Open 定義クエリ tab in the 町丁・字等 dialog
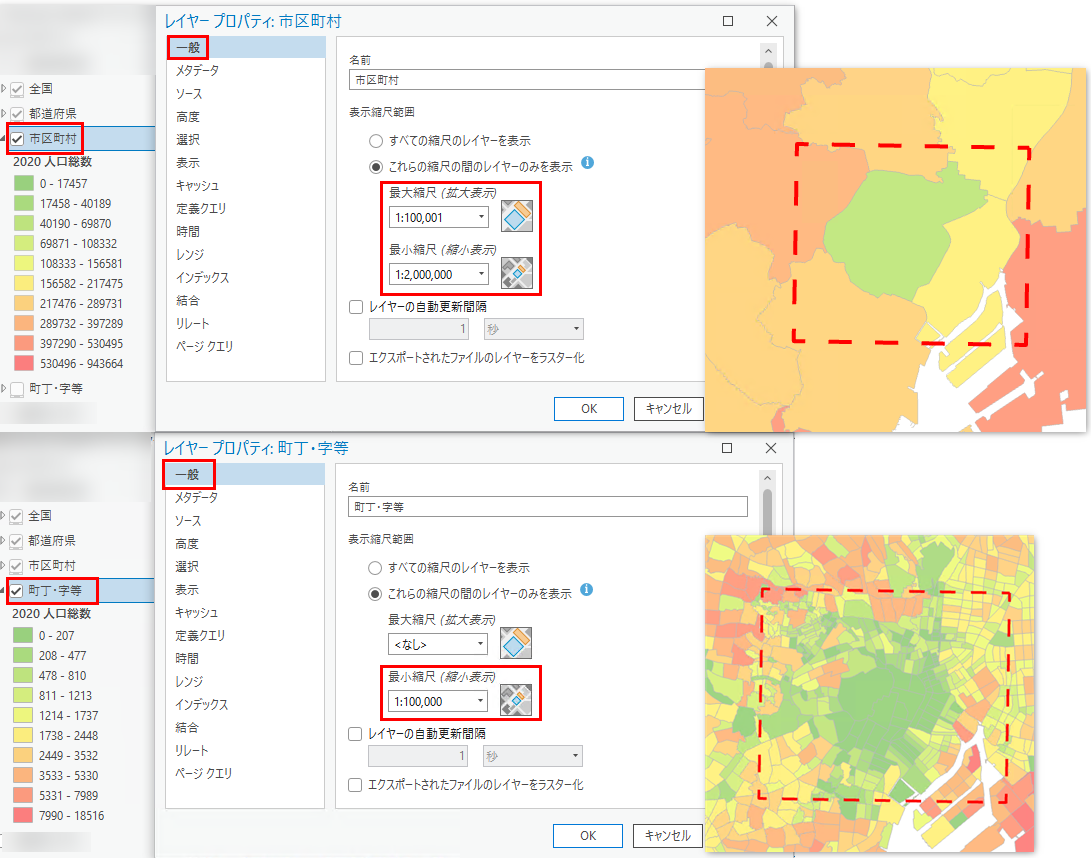The image size is (1091, 858). [x=200, y=636]
